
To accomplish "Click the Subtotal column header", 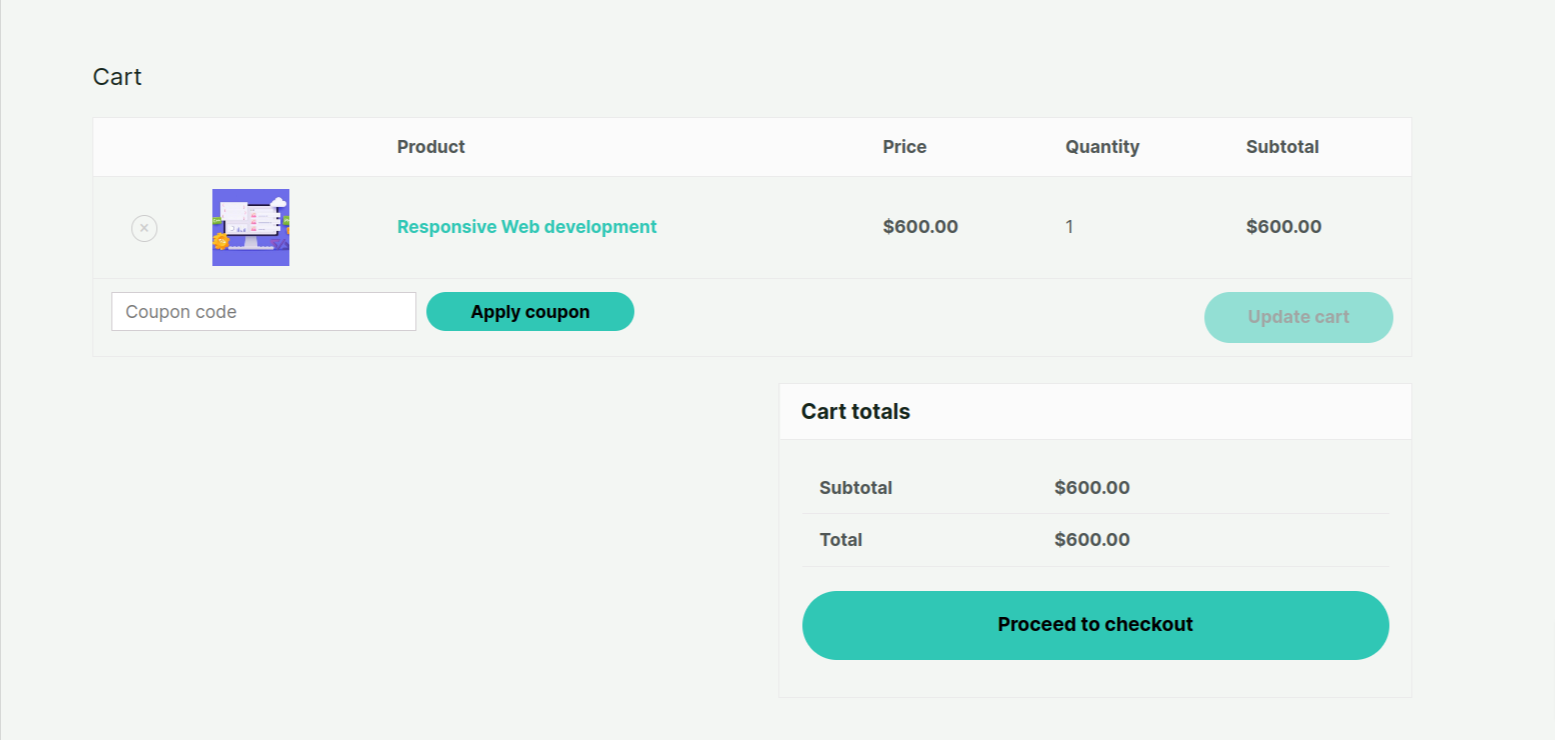I will tap(1282, 146).
